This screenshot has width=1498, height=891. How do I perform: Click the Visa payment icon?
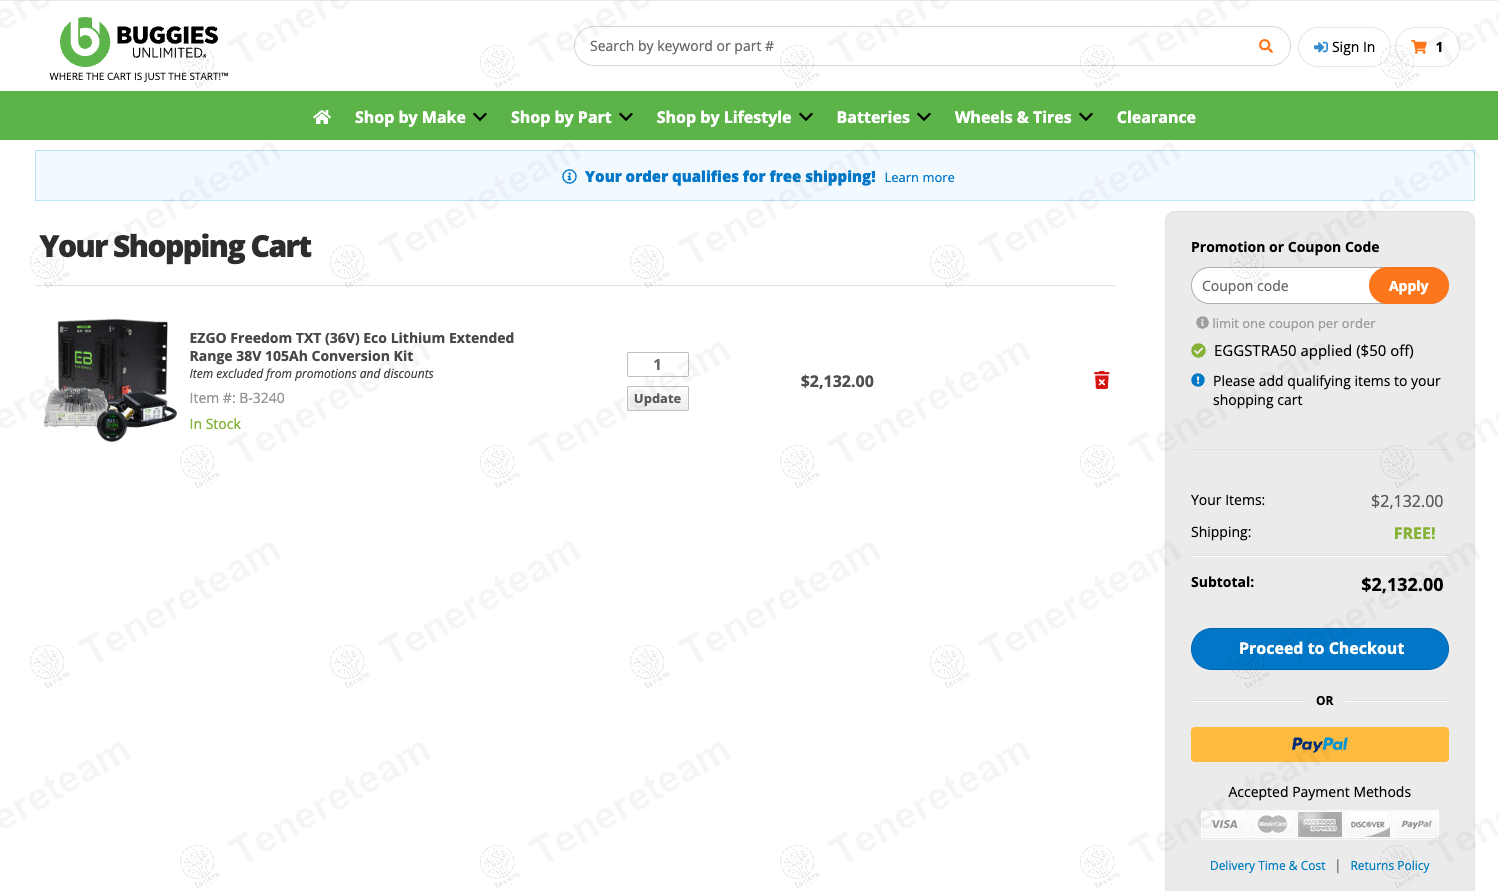tap(1224, 824)
